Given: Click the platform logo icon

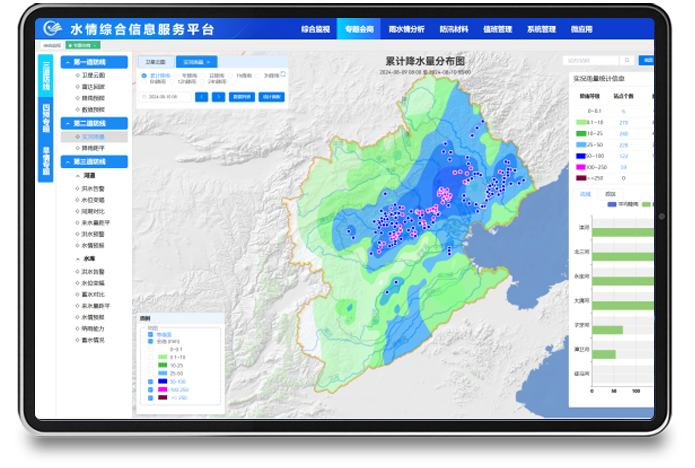Looking at the screenshot, I should pyautogui.click(x=51, y=28).
